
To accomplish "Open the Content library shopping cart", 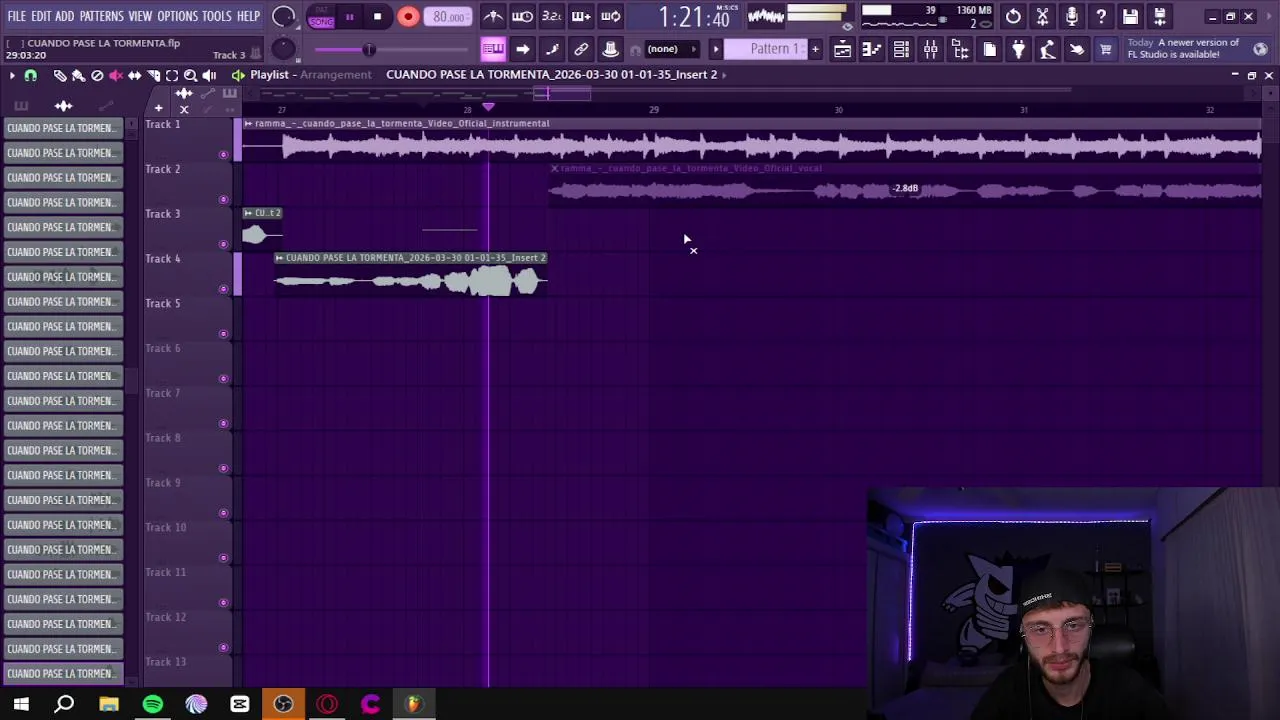I will pos(1106,49).
